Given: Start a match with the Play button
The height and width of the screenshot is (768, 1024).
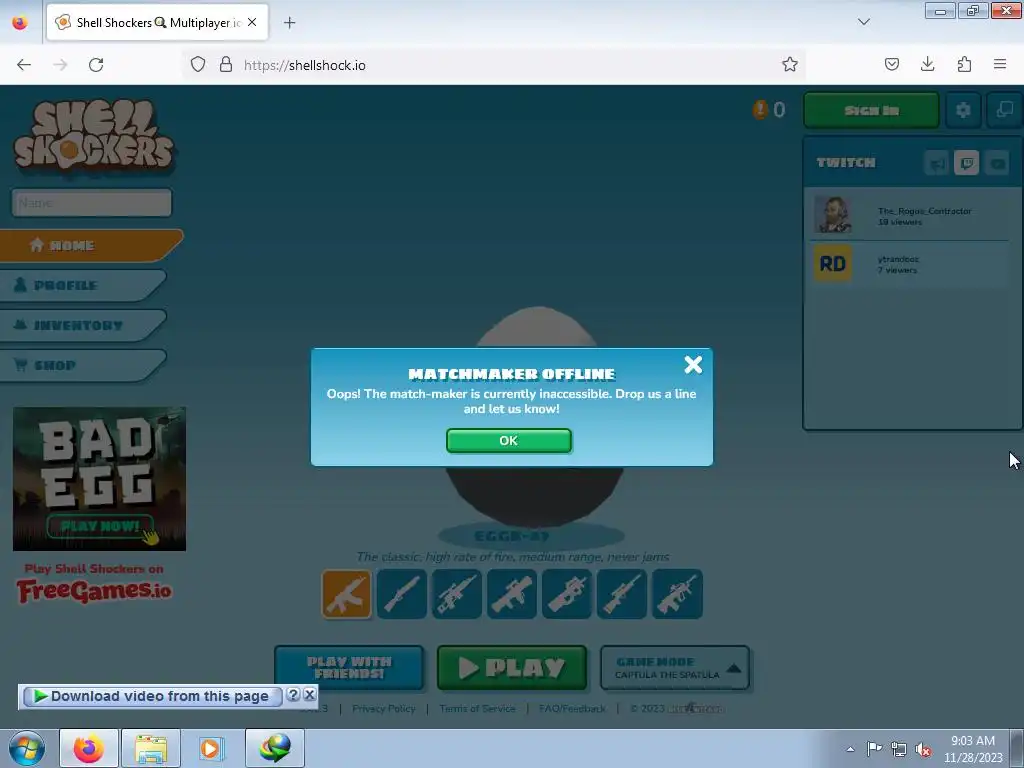Looking at the screenshot, I should 512,667.
